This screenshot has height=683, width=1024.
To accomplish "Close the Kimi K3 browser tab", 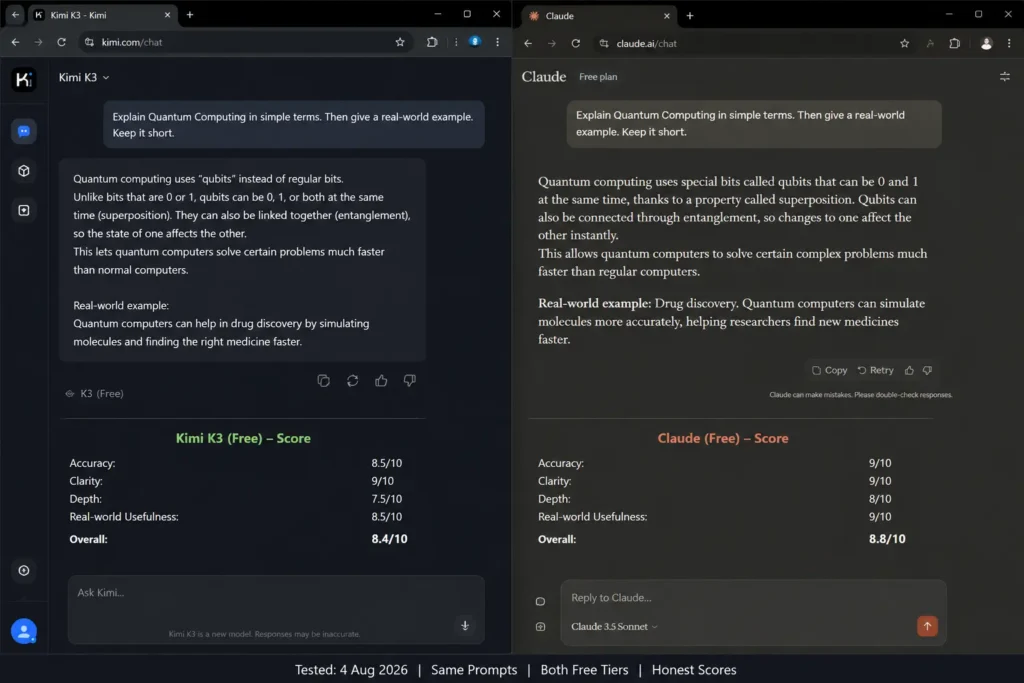I will click(x=167, y=15).
